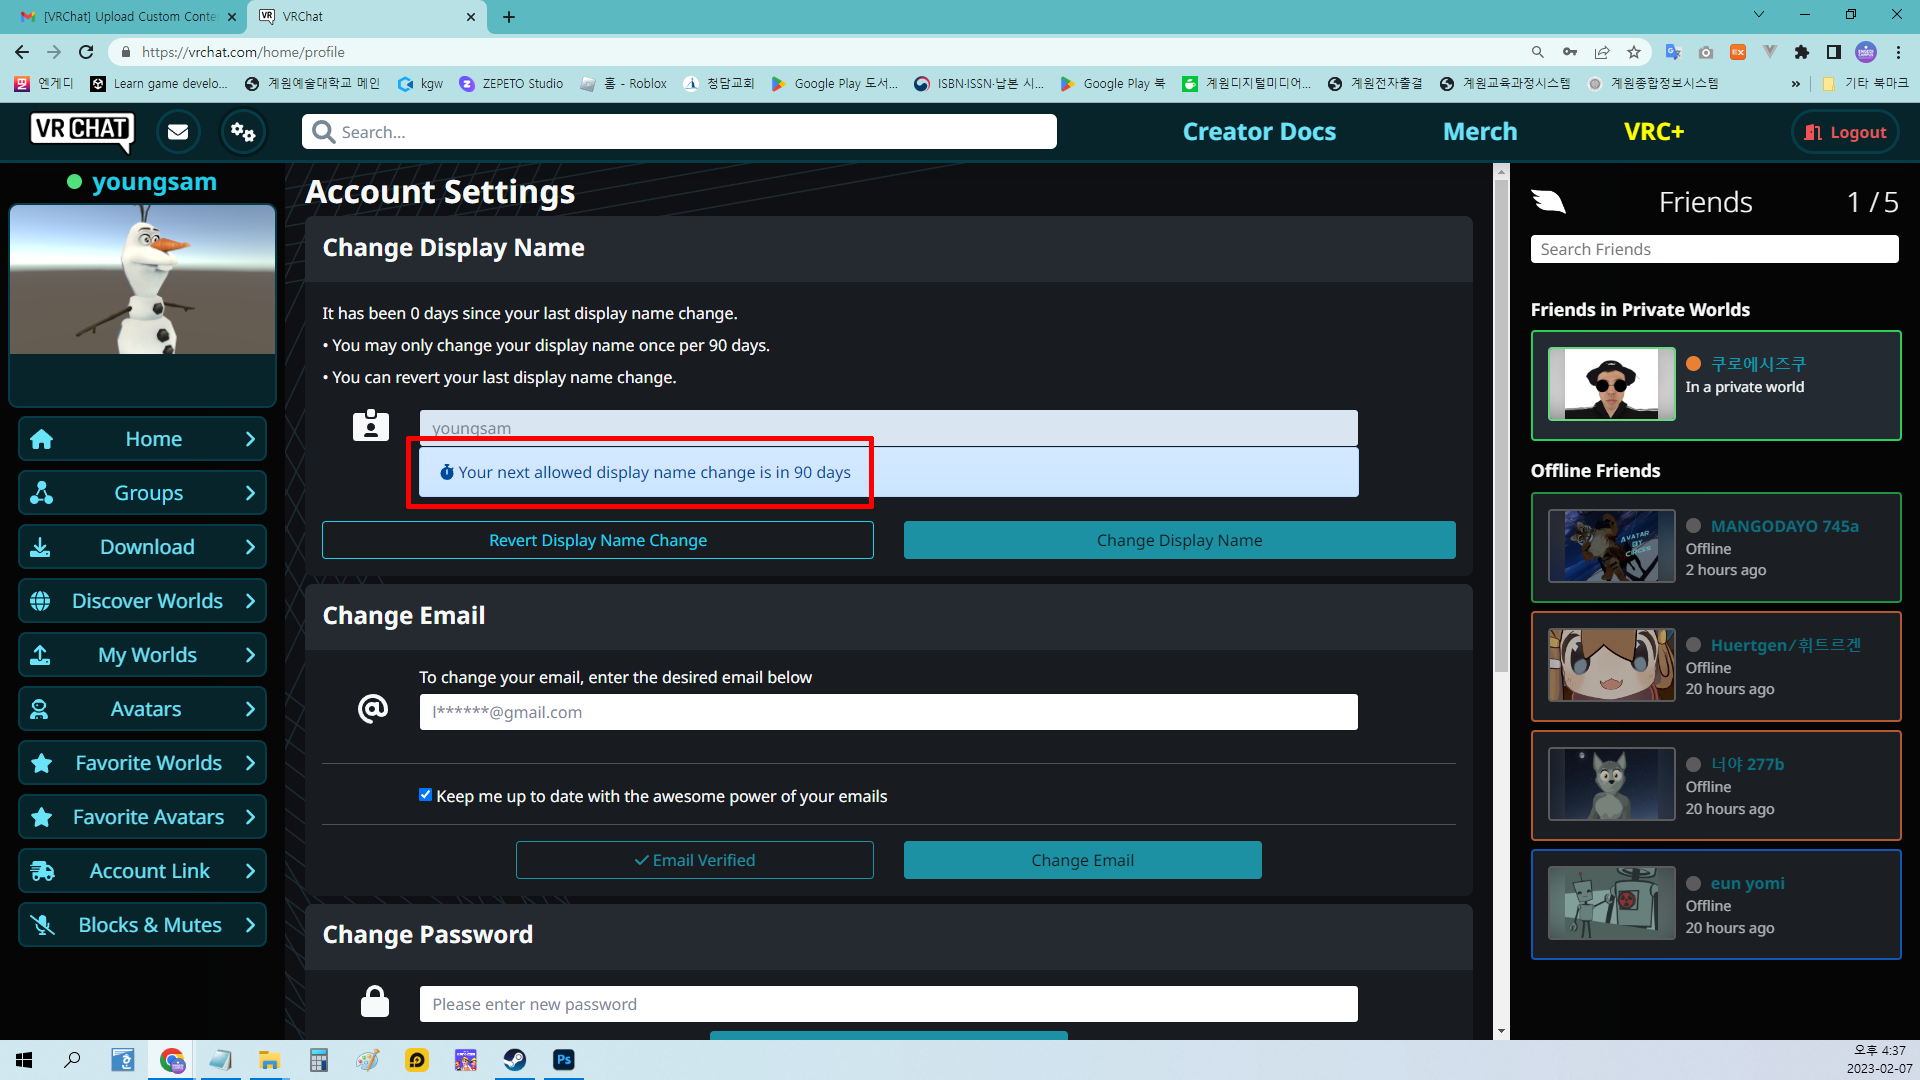Expand the Favorite Avatars chevron
The height and width of the screenshot is (1080, 1920).
coord(250,817)
